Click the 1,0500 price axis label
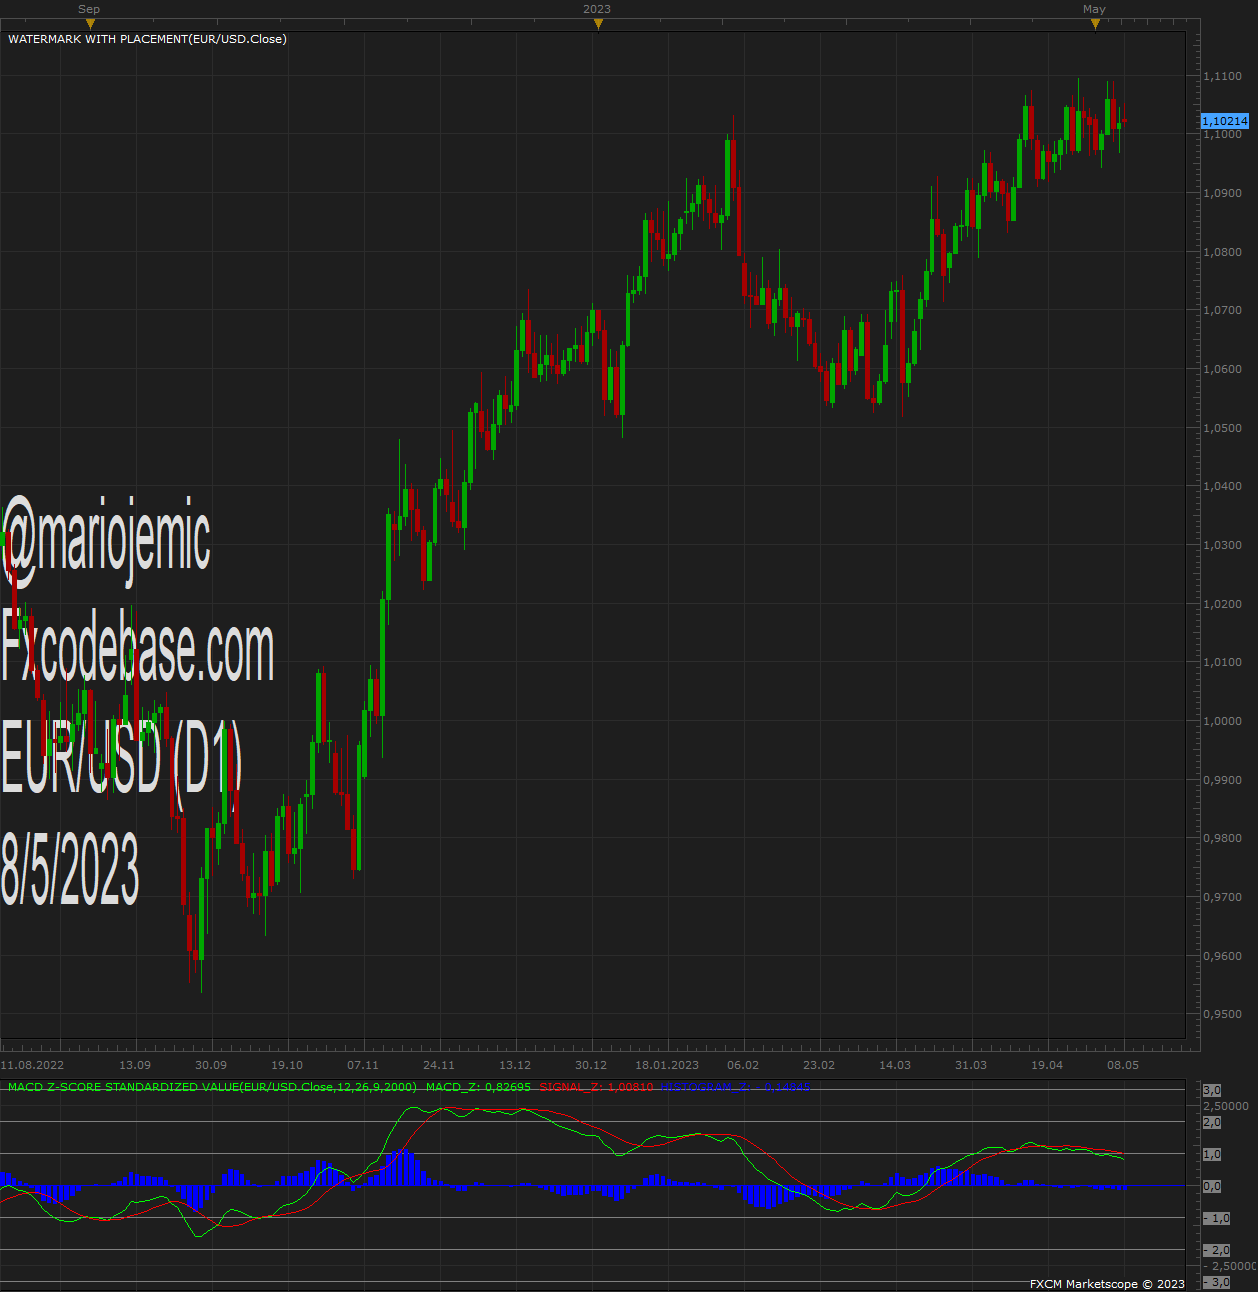 click(x=1222, y=428)
